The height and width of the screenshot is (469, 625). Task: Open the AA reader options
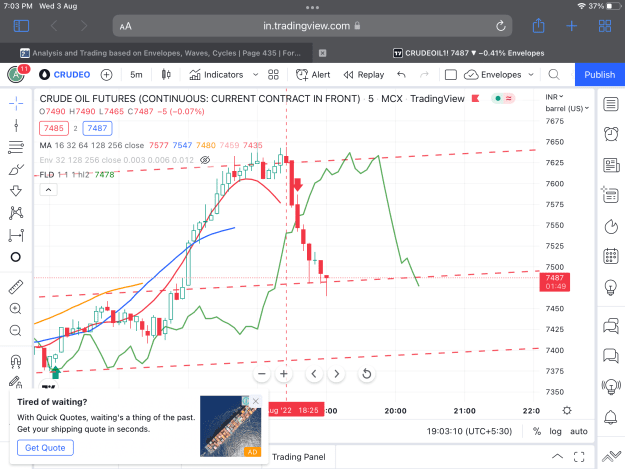coord(126,26)
